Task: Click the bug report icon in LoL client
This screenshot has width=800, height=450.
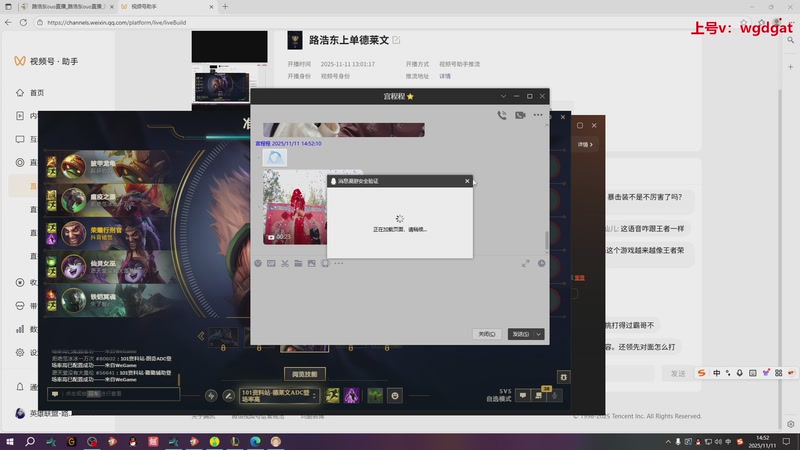Action: coord(563,377)
